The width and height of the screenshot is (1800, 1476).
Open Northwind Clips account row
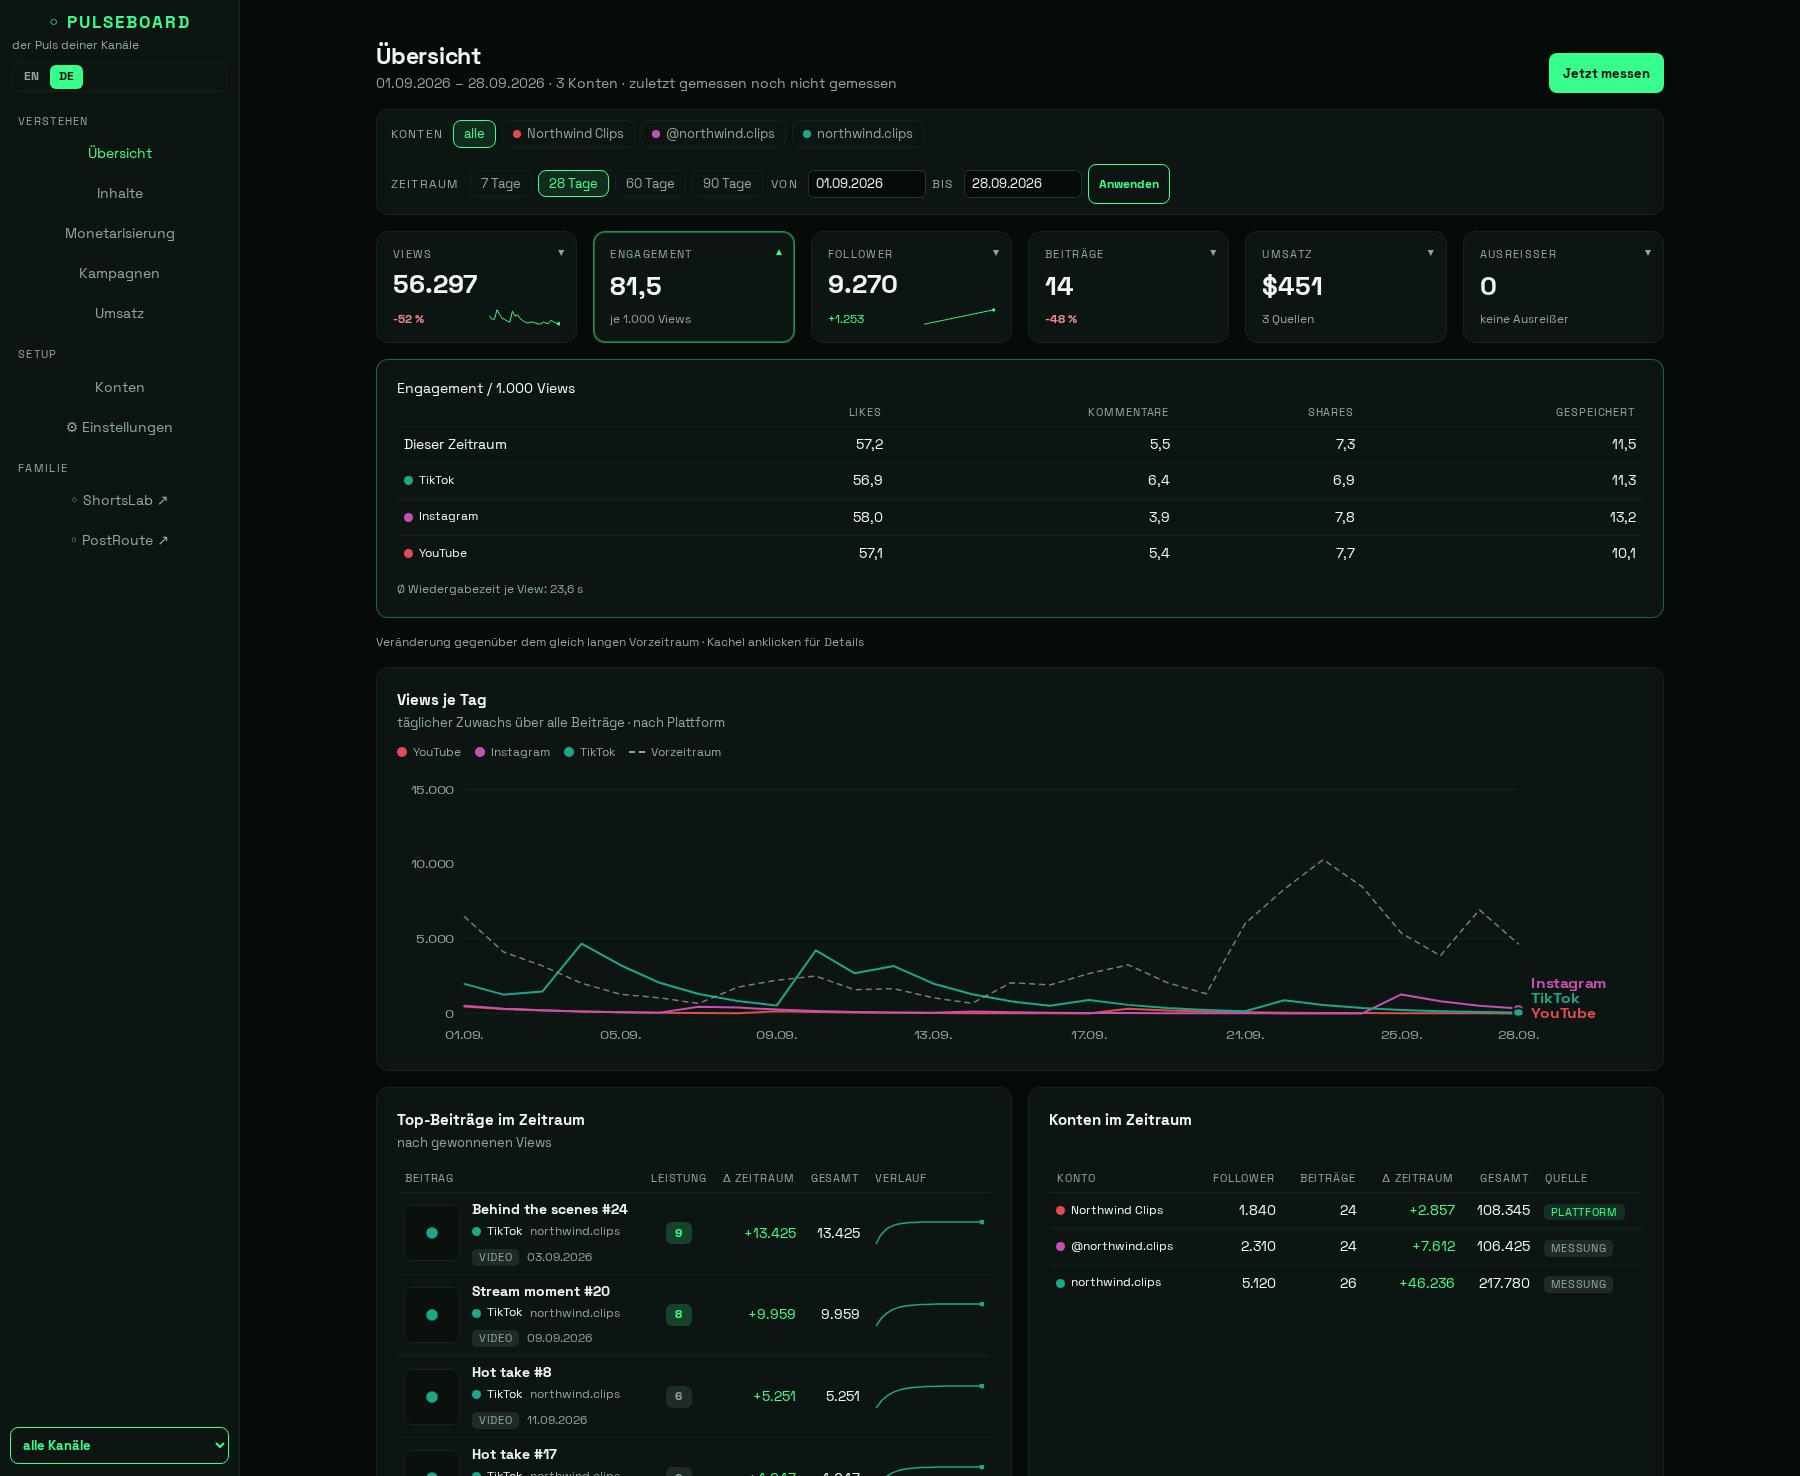[x=1345, y=1211]
